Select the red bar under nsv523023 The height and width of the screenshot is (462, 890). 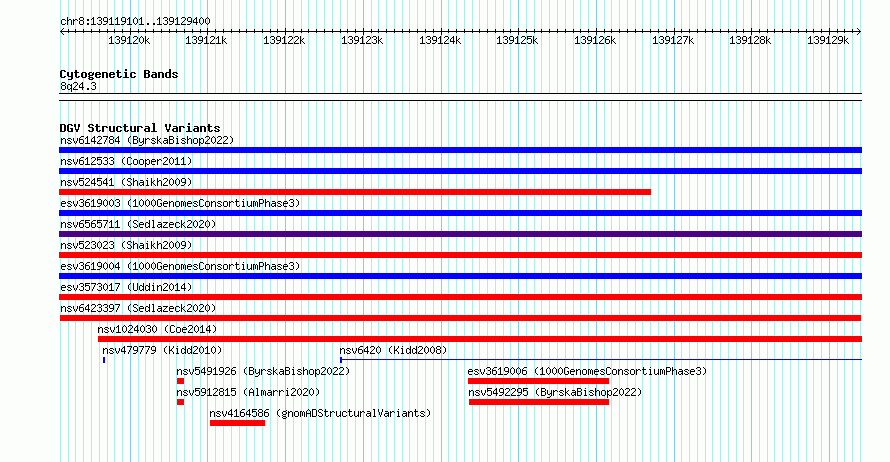(x=460, y=255)
